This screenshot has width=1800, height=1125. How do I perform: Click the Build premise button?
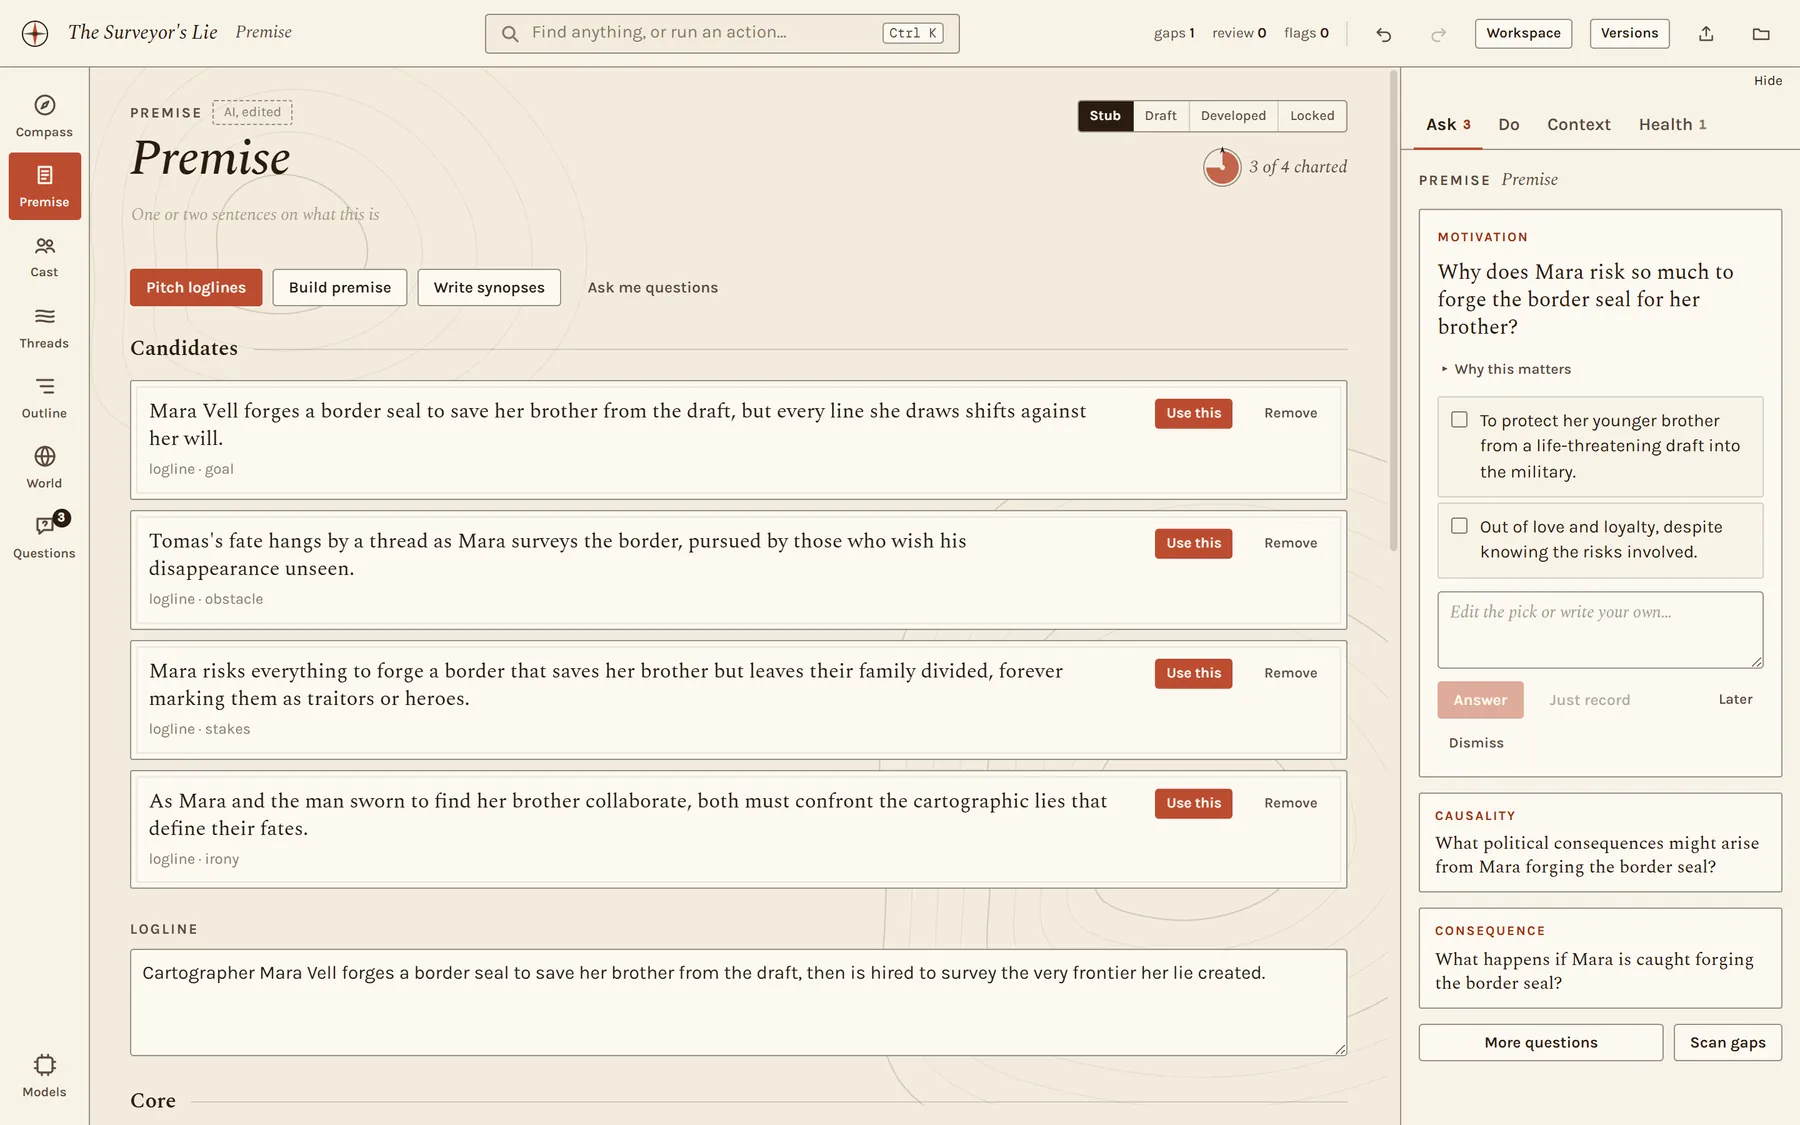340,288
